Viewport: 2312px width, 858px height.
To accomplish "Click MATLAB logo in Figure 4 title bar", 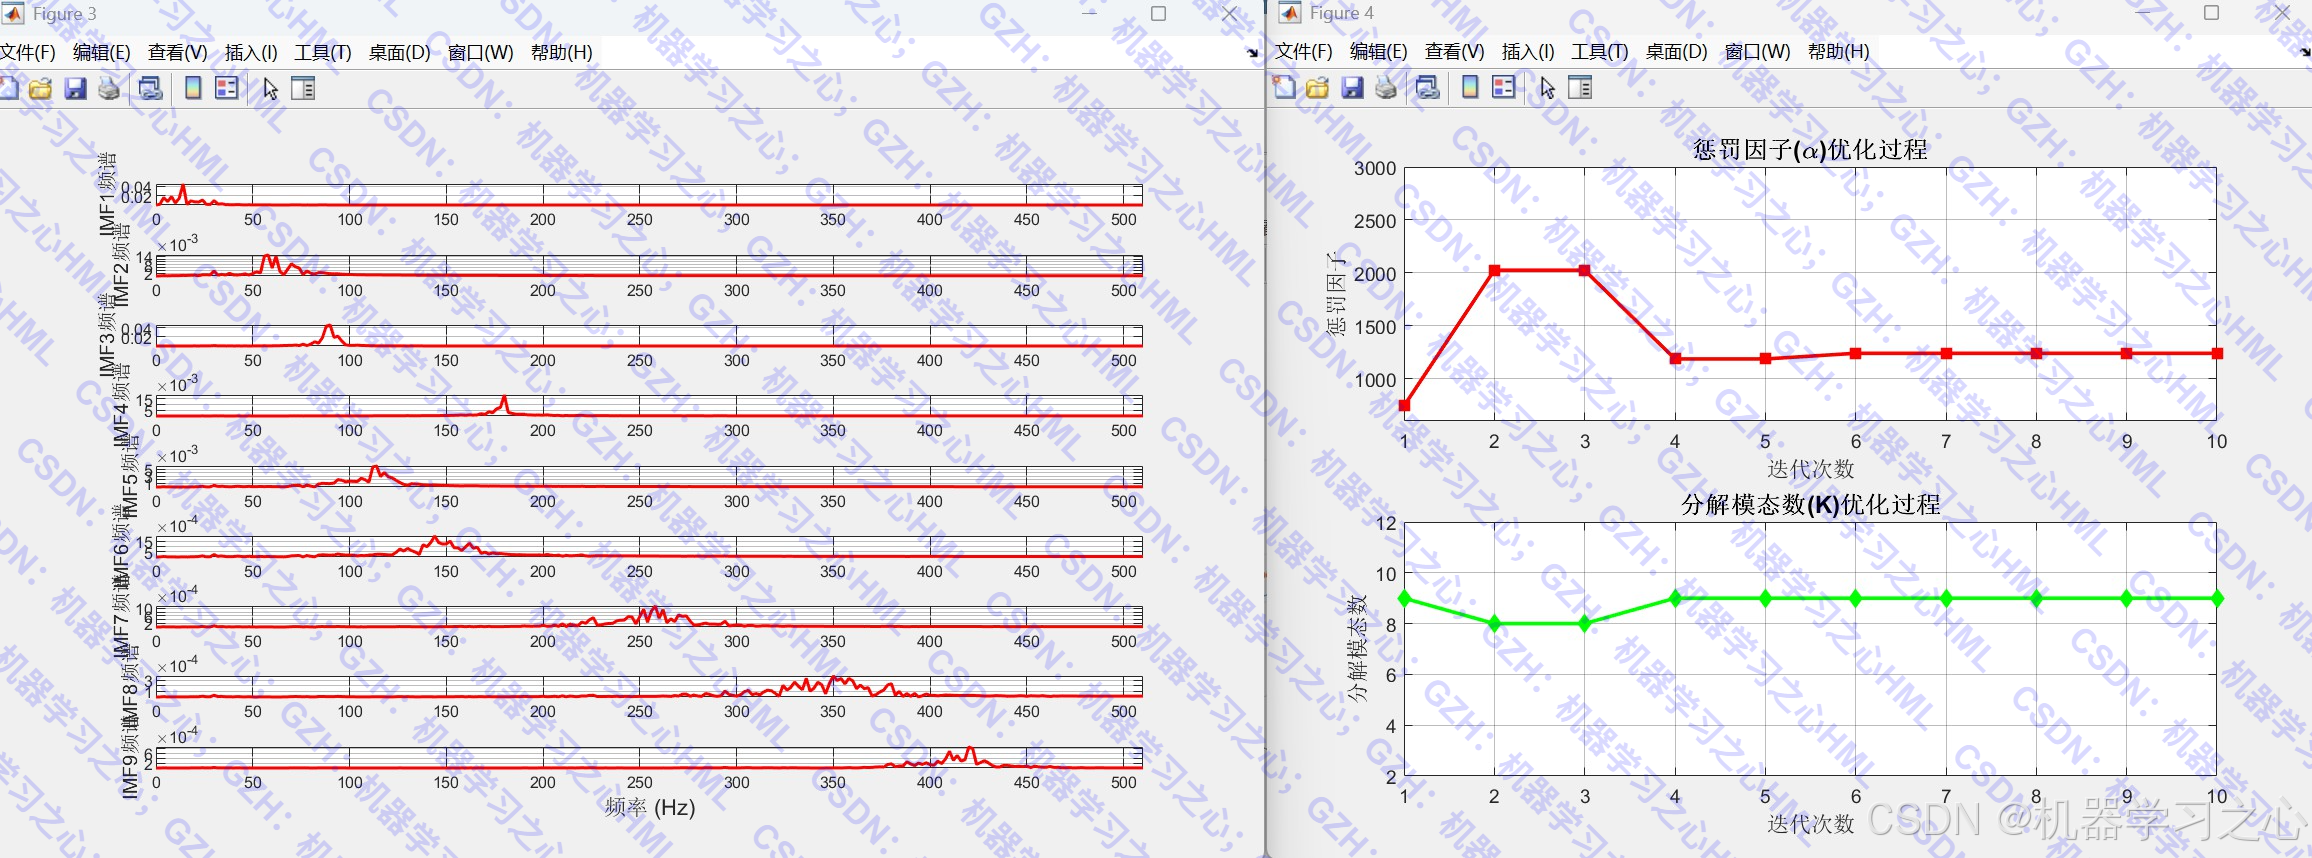I will click(x=1290, y=13).
